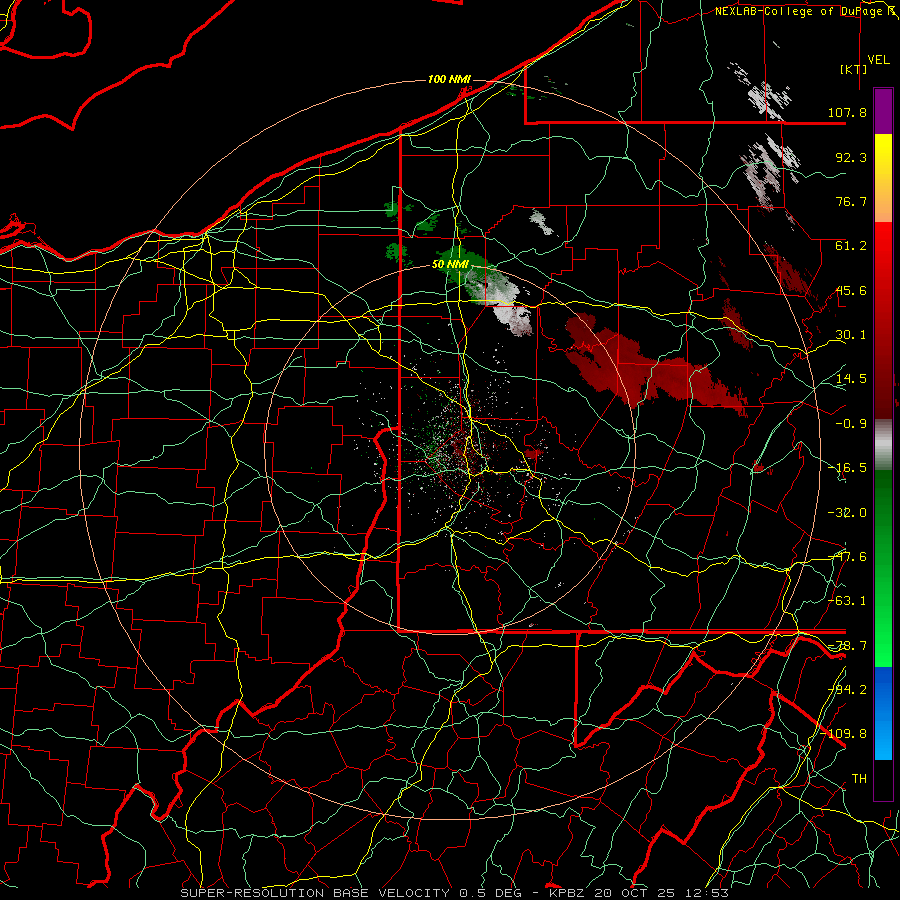Select the -109.8 value on velocity scale
This screenshot has height=900, width=900.
845,734
